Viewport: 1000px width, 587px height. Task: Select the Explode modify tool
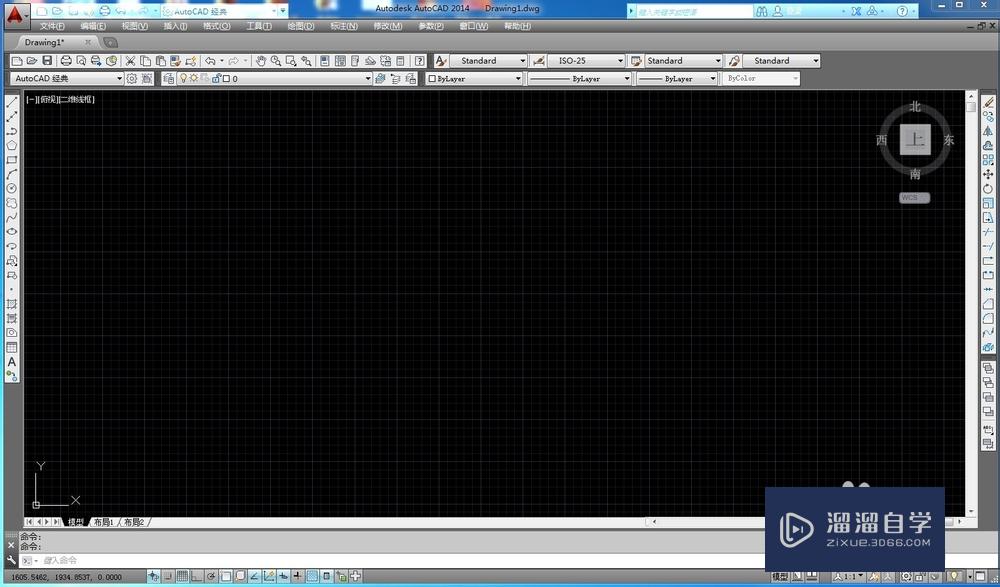pos(988,348)
